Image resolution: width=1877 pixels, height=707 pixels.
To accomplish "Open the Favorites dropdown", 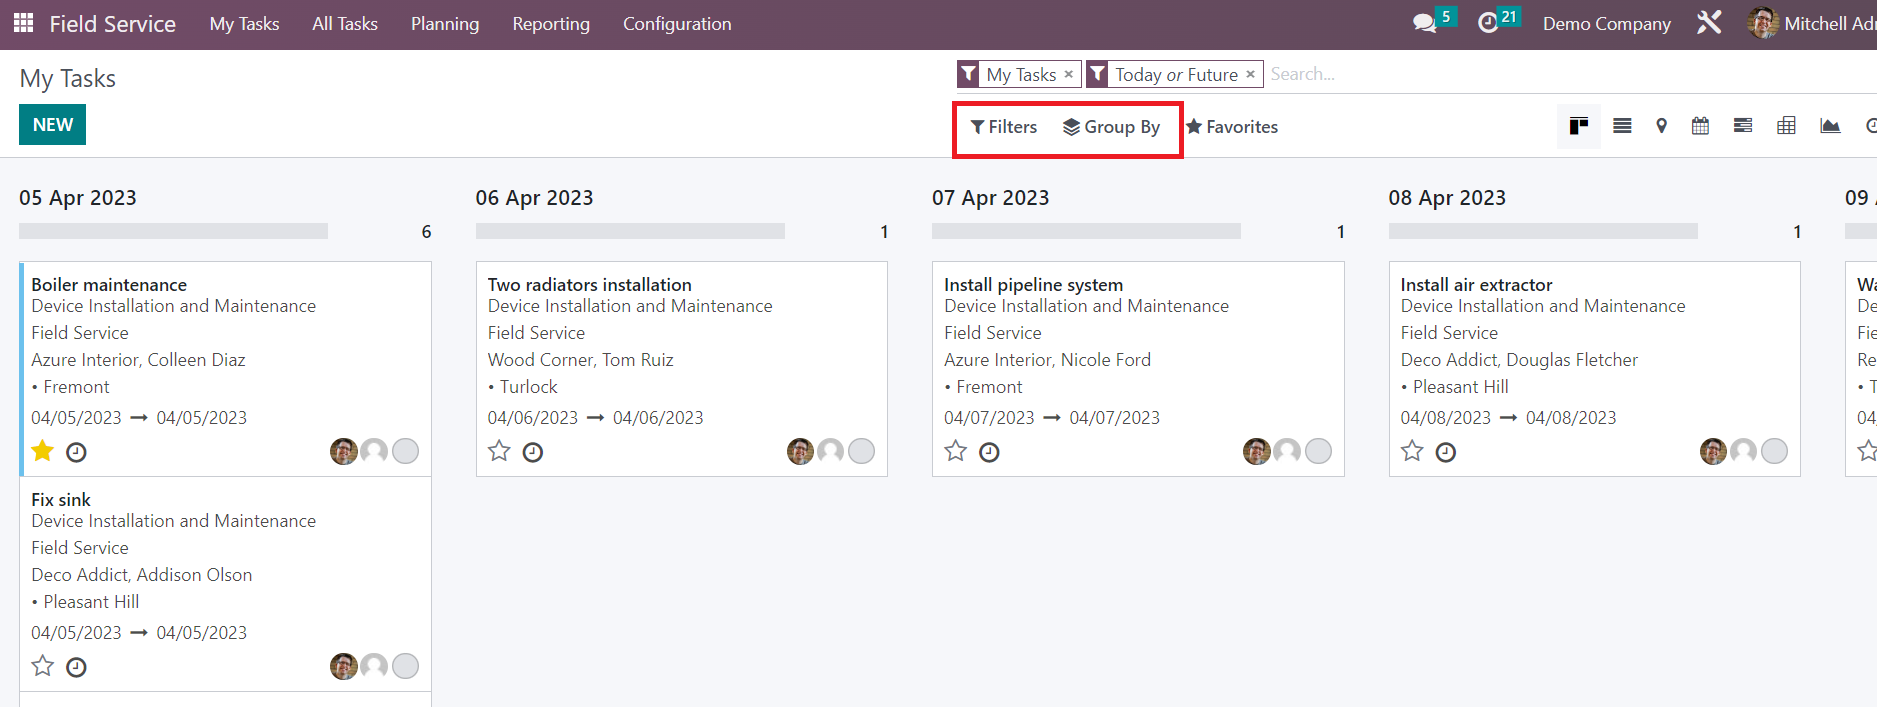I will 1232,127.
